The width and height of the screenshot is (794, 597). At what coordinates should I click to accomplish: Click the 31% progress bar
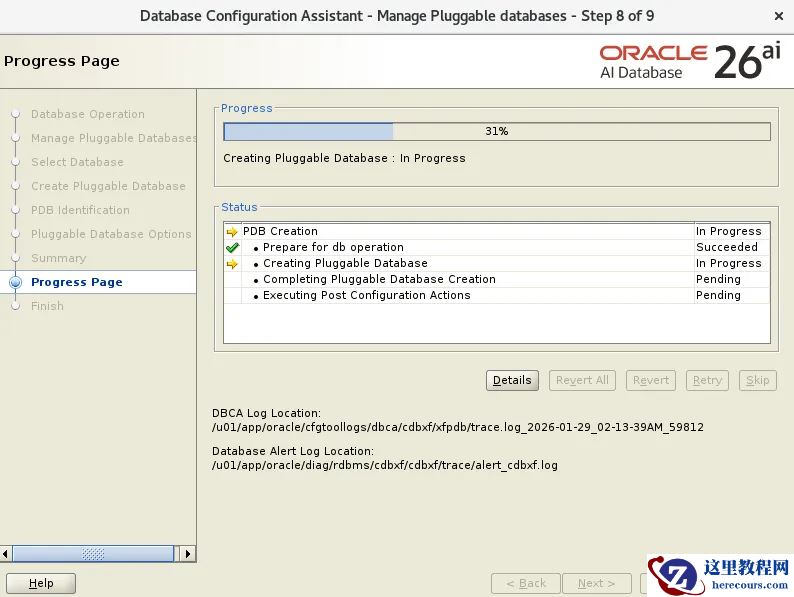[x=497, y=131]
